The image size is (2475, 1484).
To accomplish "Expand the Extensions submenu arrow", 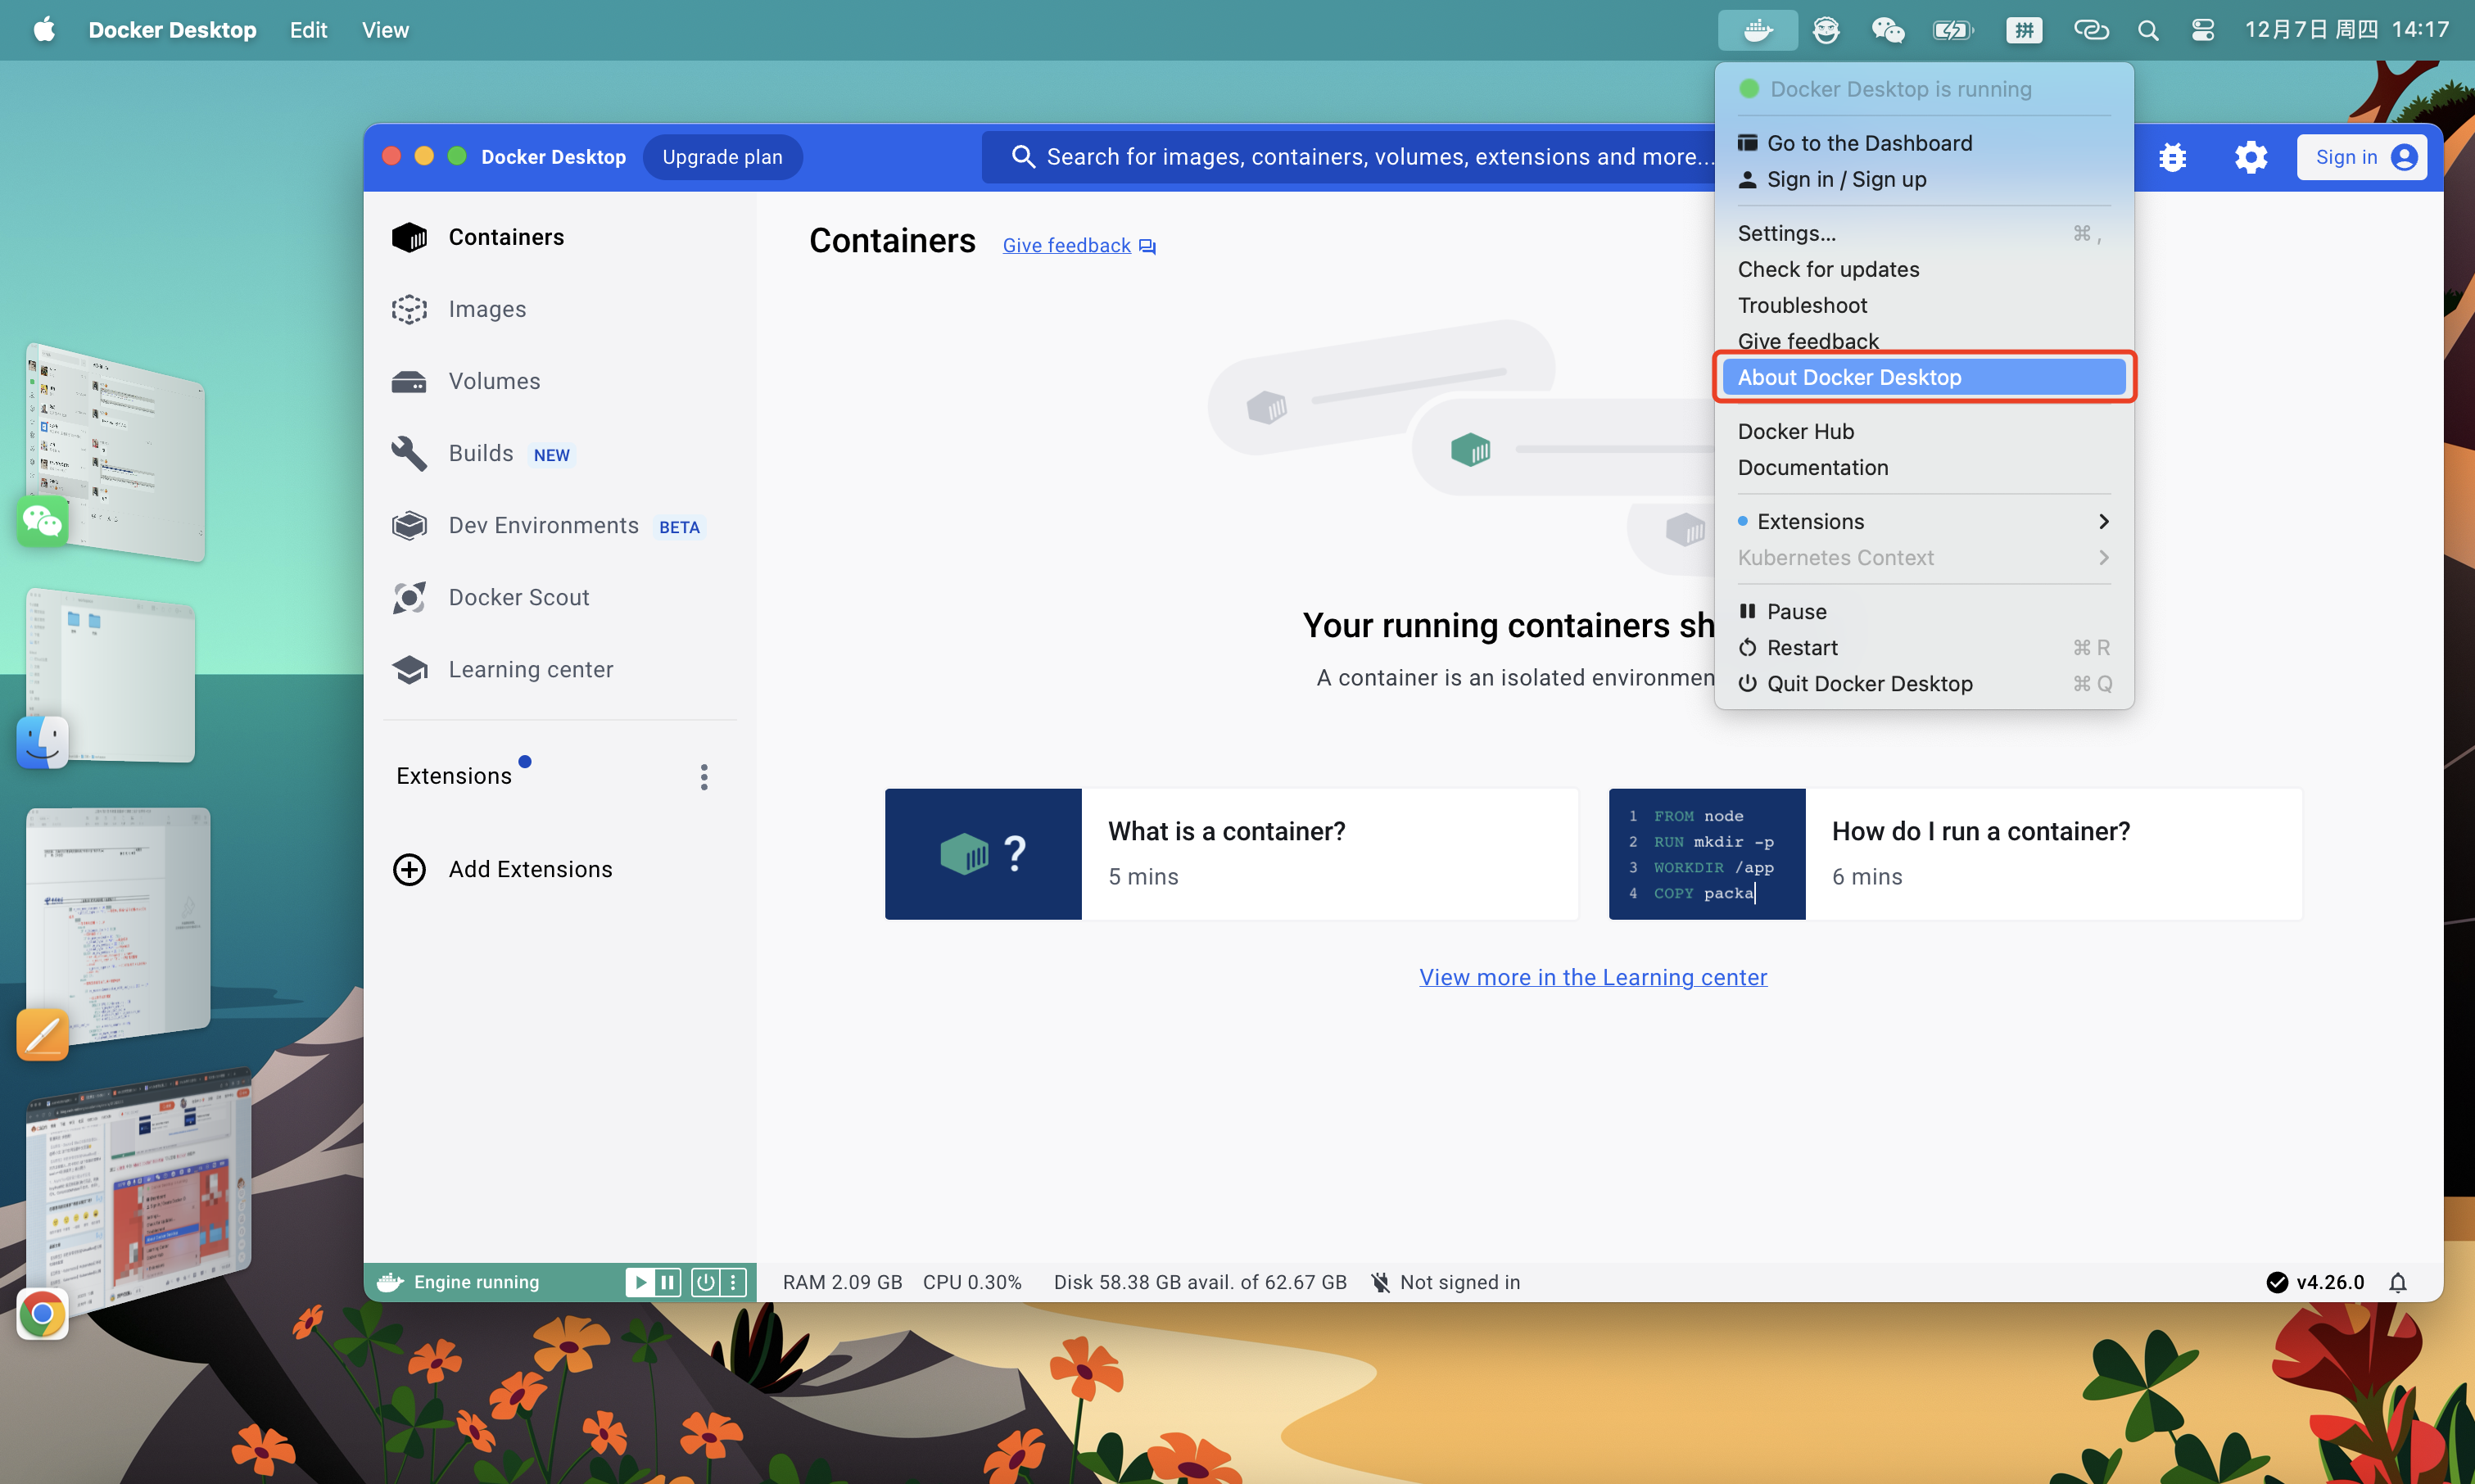I will (2104, 521).
